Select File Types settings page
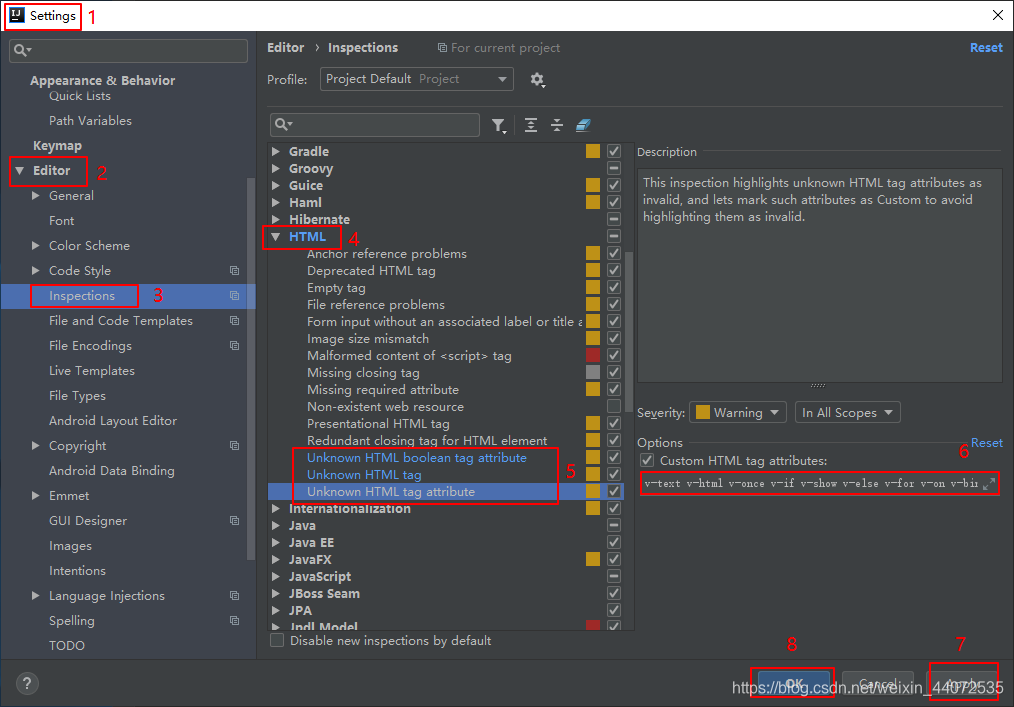The height and width of the screenshot is (707, 1014). [x=77, y=395]
